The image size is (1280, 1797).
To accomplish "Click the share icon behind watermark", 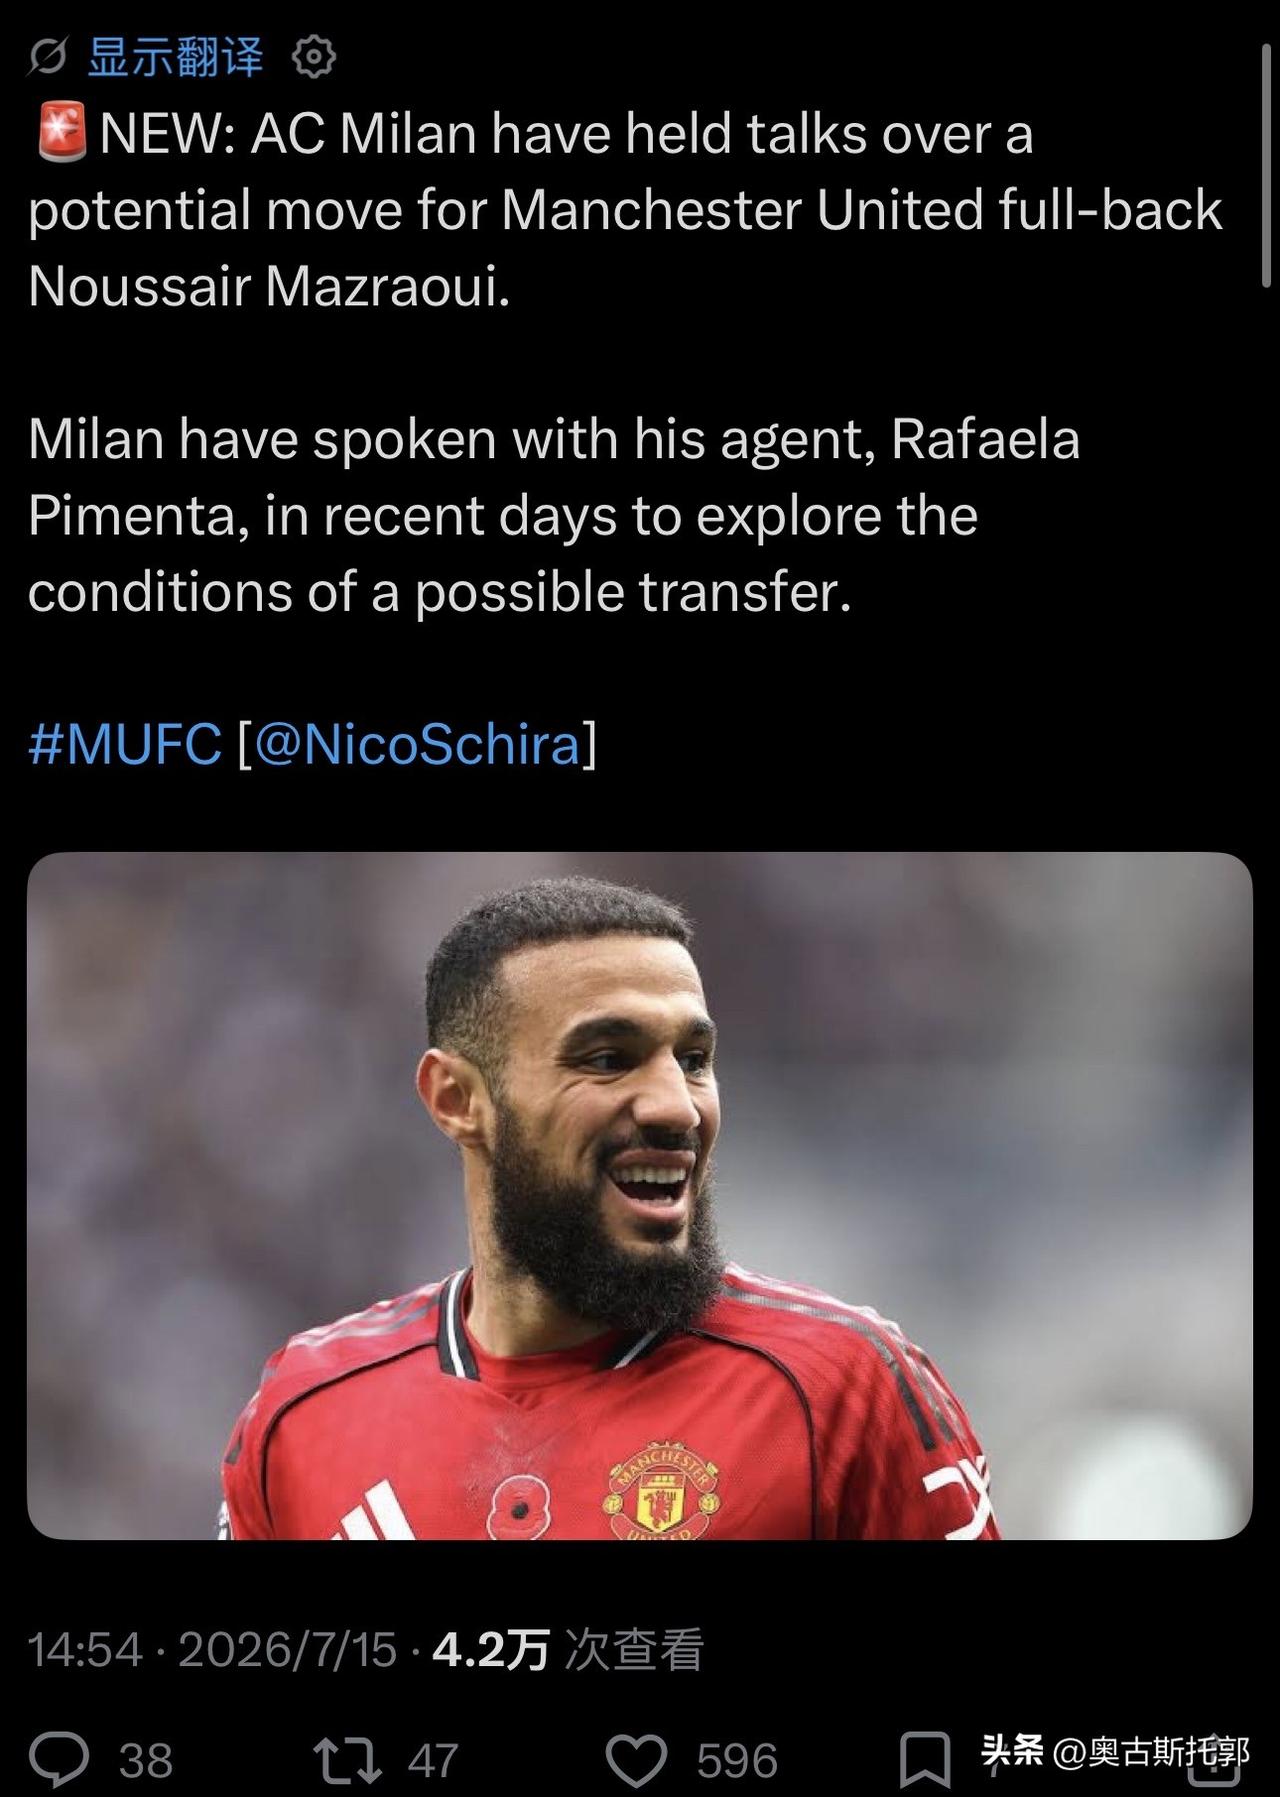I will [x=1214, y=1760].
